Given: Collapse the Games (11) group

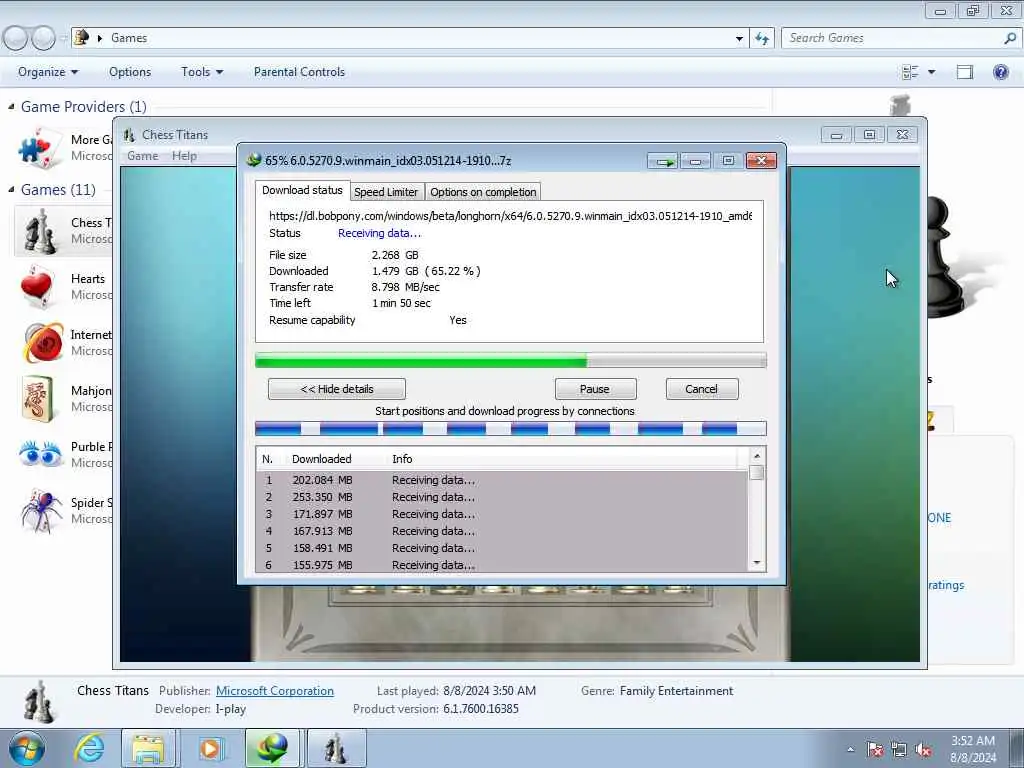Looking at the screenshot, I should coord(11,189).
